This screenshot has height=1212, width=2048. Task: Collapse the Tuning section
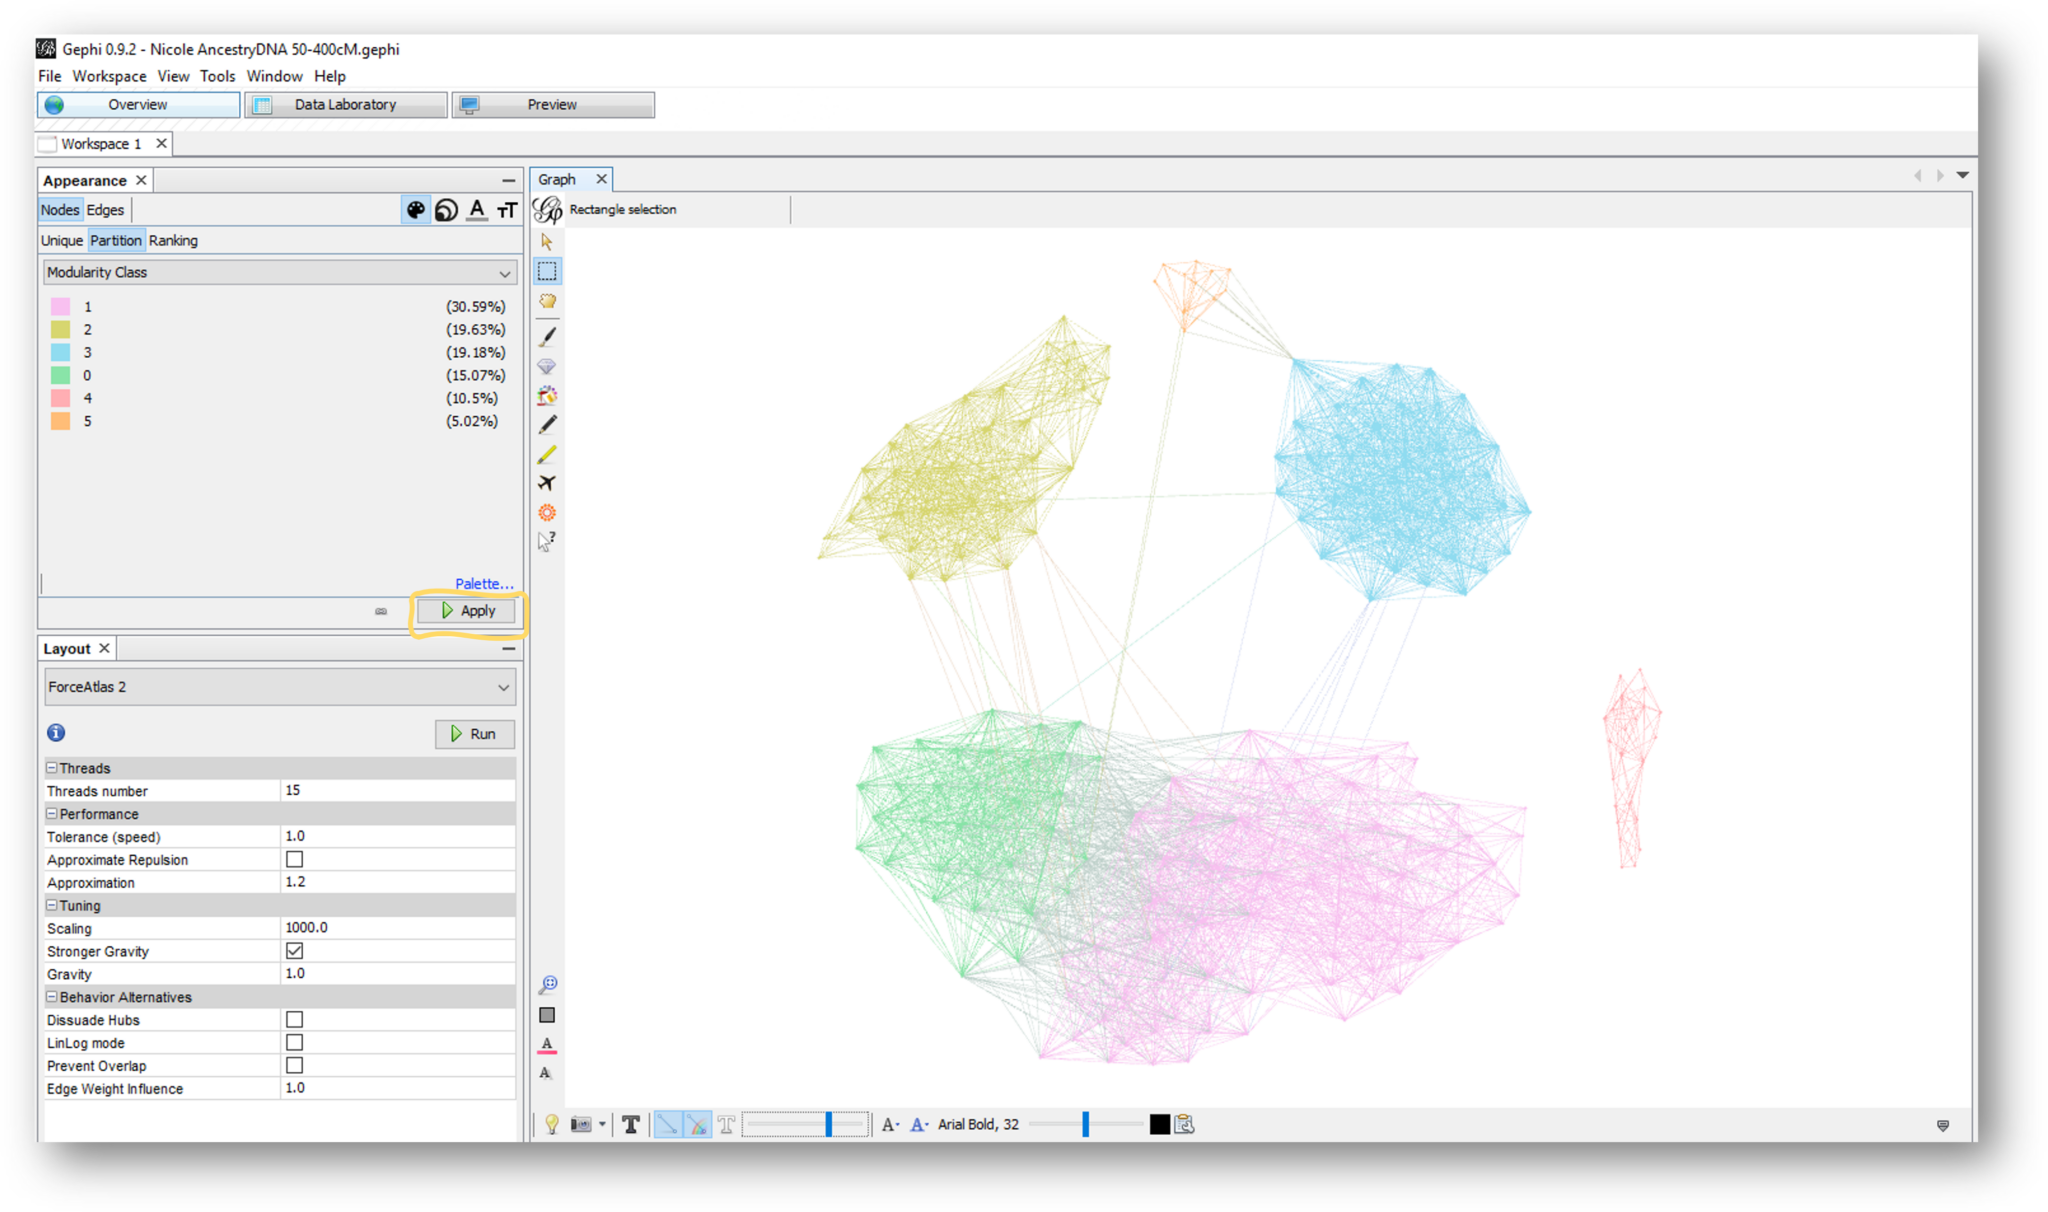coord(51,905)
